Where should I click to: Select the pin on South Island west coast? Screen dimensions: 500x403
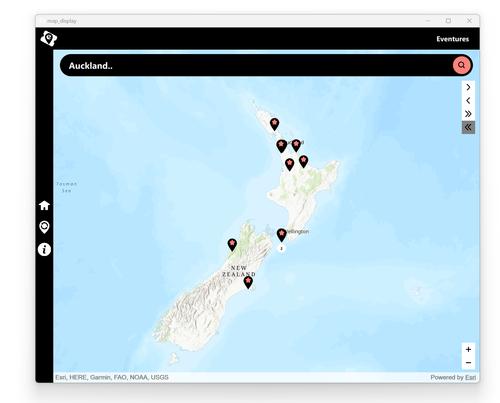pos(232,245)
